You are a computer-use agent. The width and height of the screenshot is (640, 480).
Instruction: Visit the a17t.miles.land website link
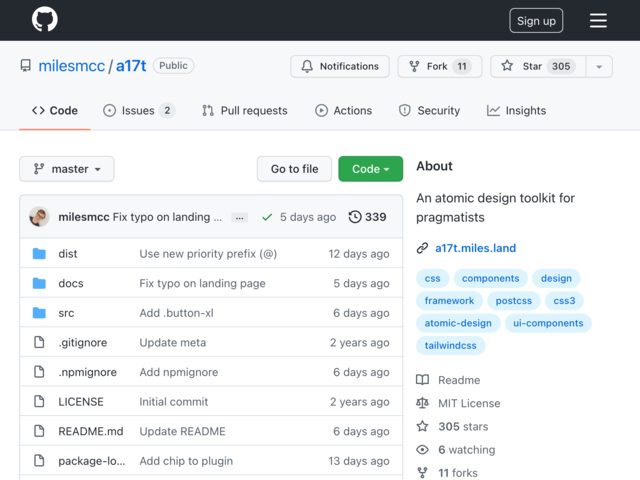[x=475, y=248]
